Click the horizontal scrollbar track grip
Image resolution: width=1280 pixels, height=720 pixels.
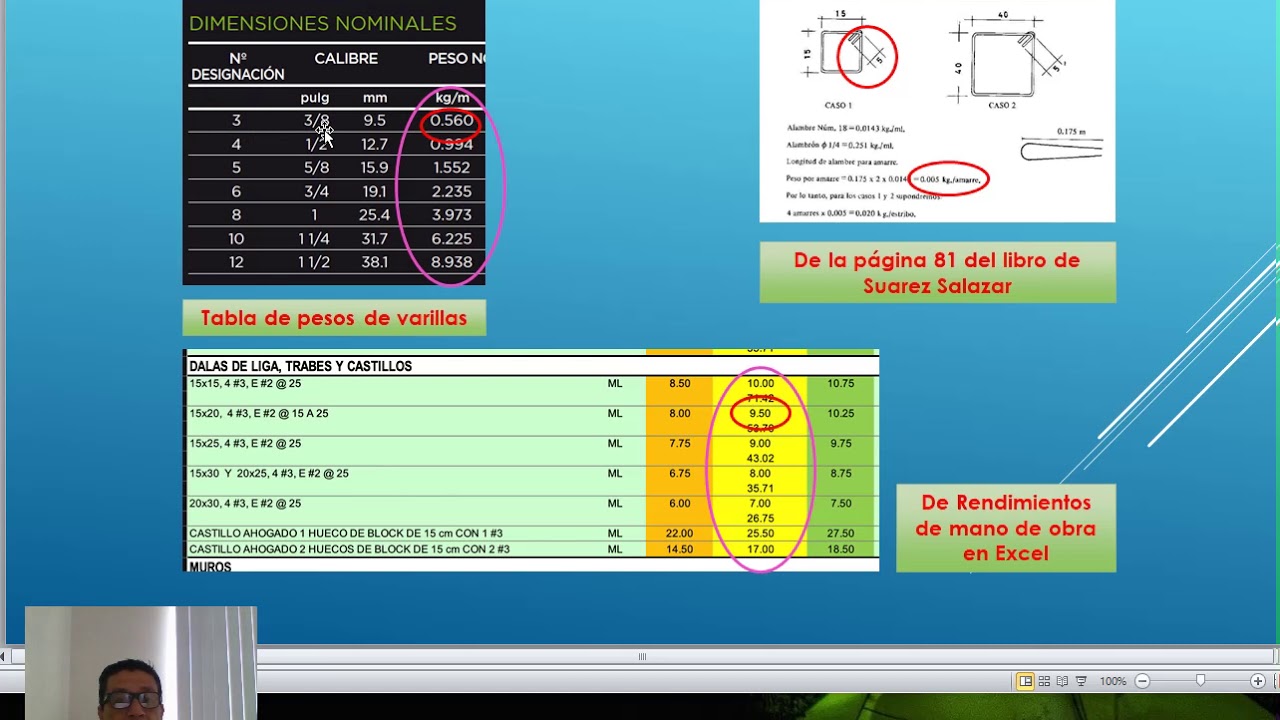pos(642,657)
